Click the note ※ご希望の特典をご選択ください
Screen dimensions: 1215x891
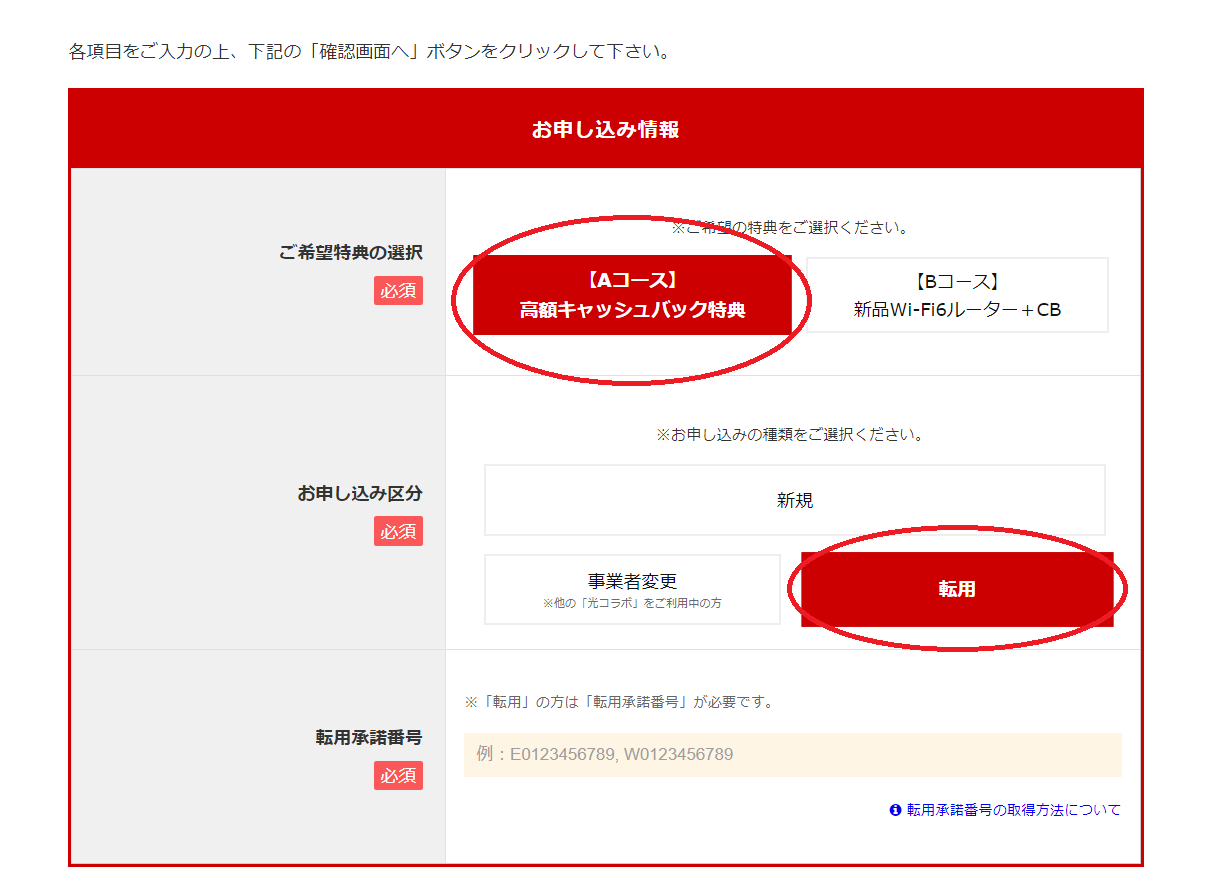click(x=790, y=228)
